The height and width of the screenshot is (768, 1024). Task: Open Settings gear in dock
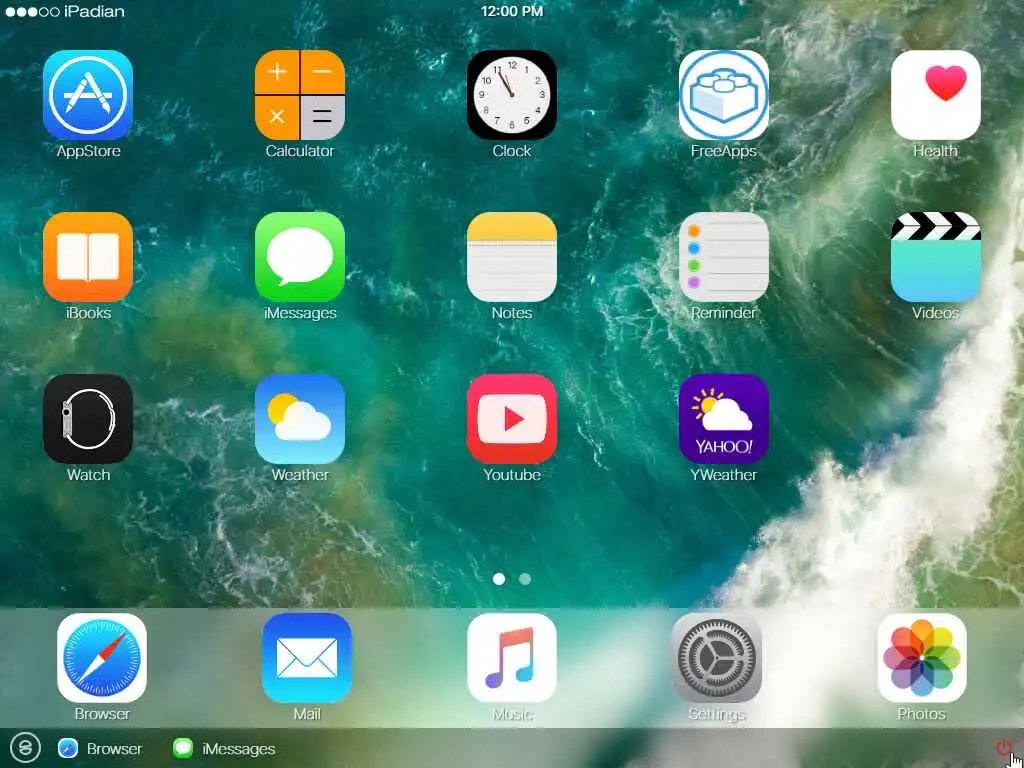pos(717,658)
